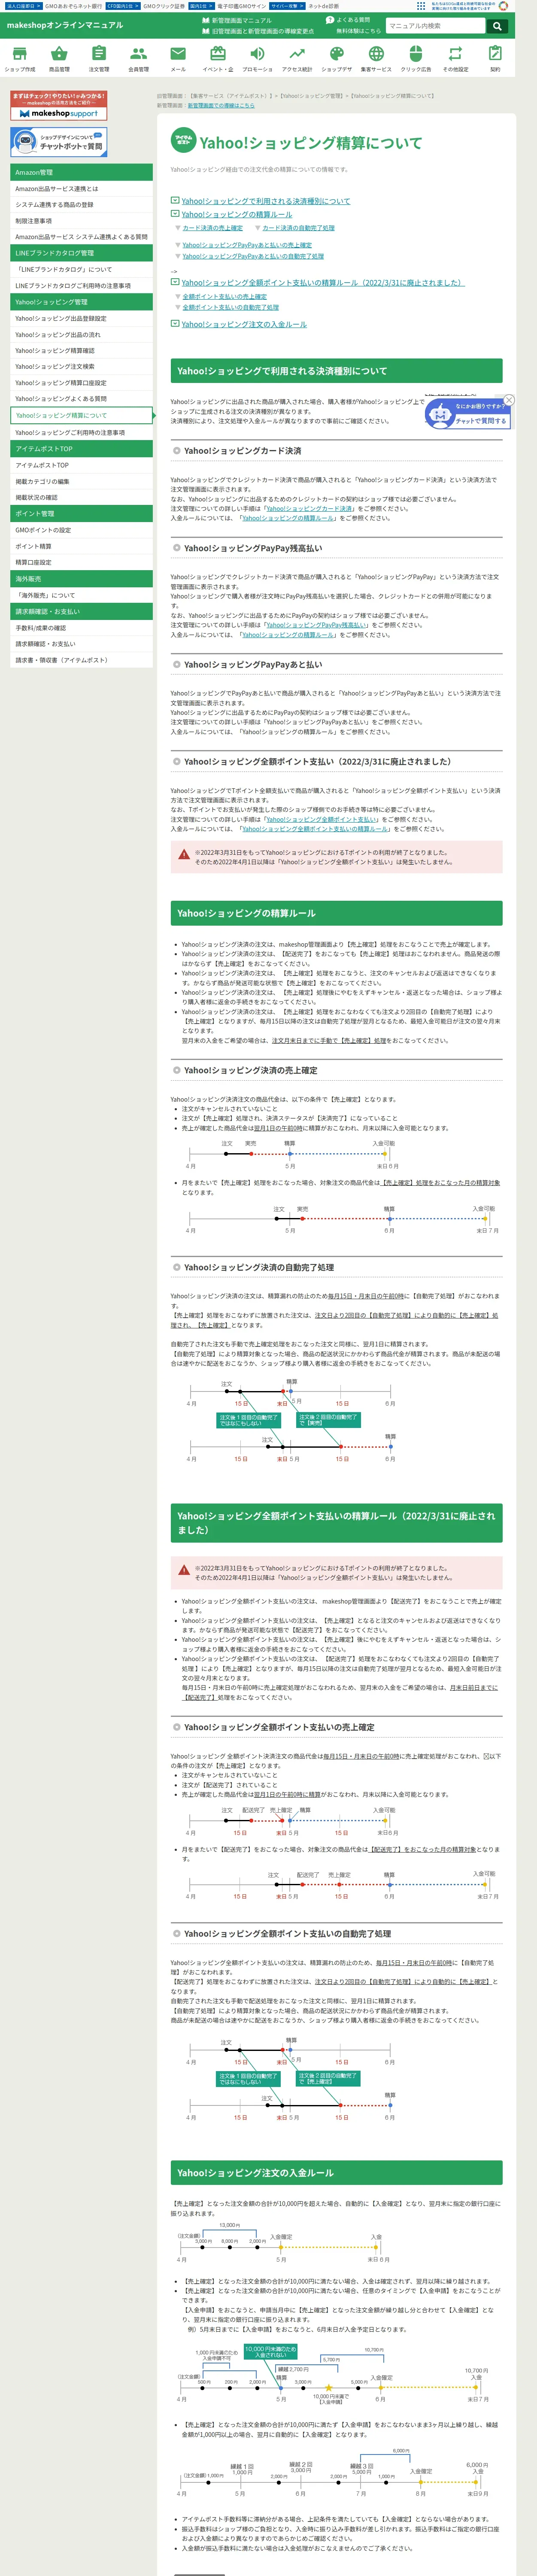Click the top-bar apps grid icon
The image size is (537, 2576).
[x=421, y=6]
